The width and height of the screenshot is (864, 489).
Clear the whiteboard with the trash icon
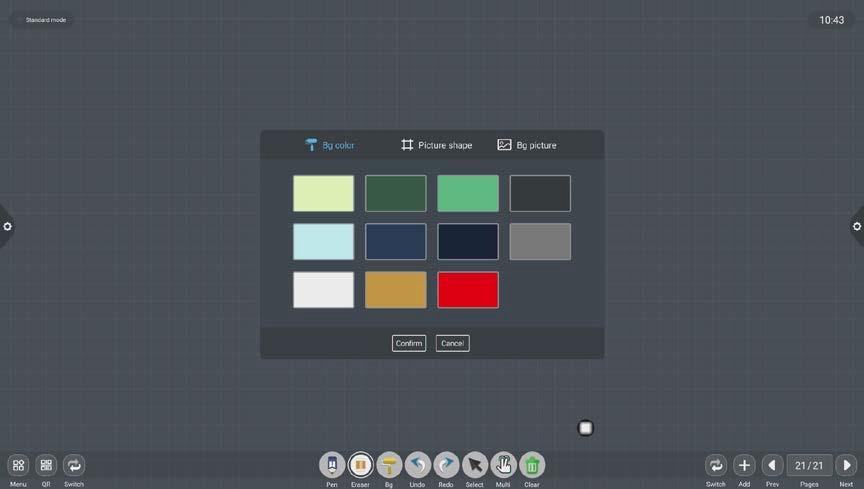click(x=532, y=465)
